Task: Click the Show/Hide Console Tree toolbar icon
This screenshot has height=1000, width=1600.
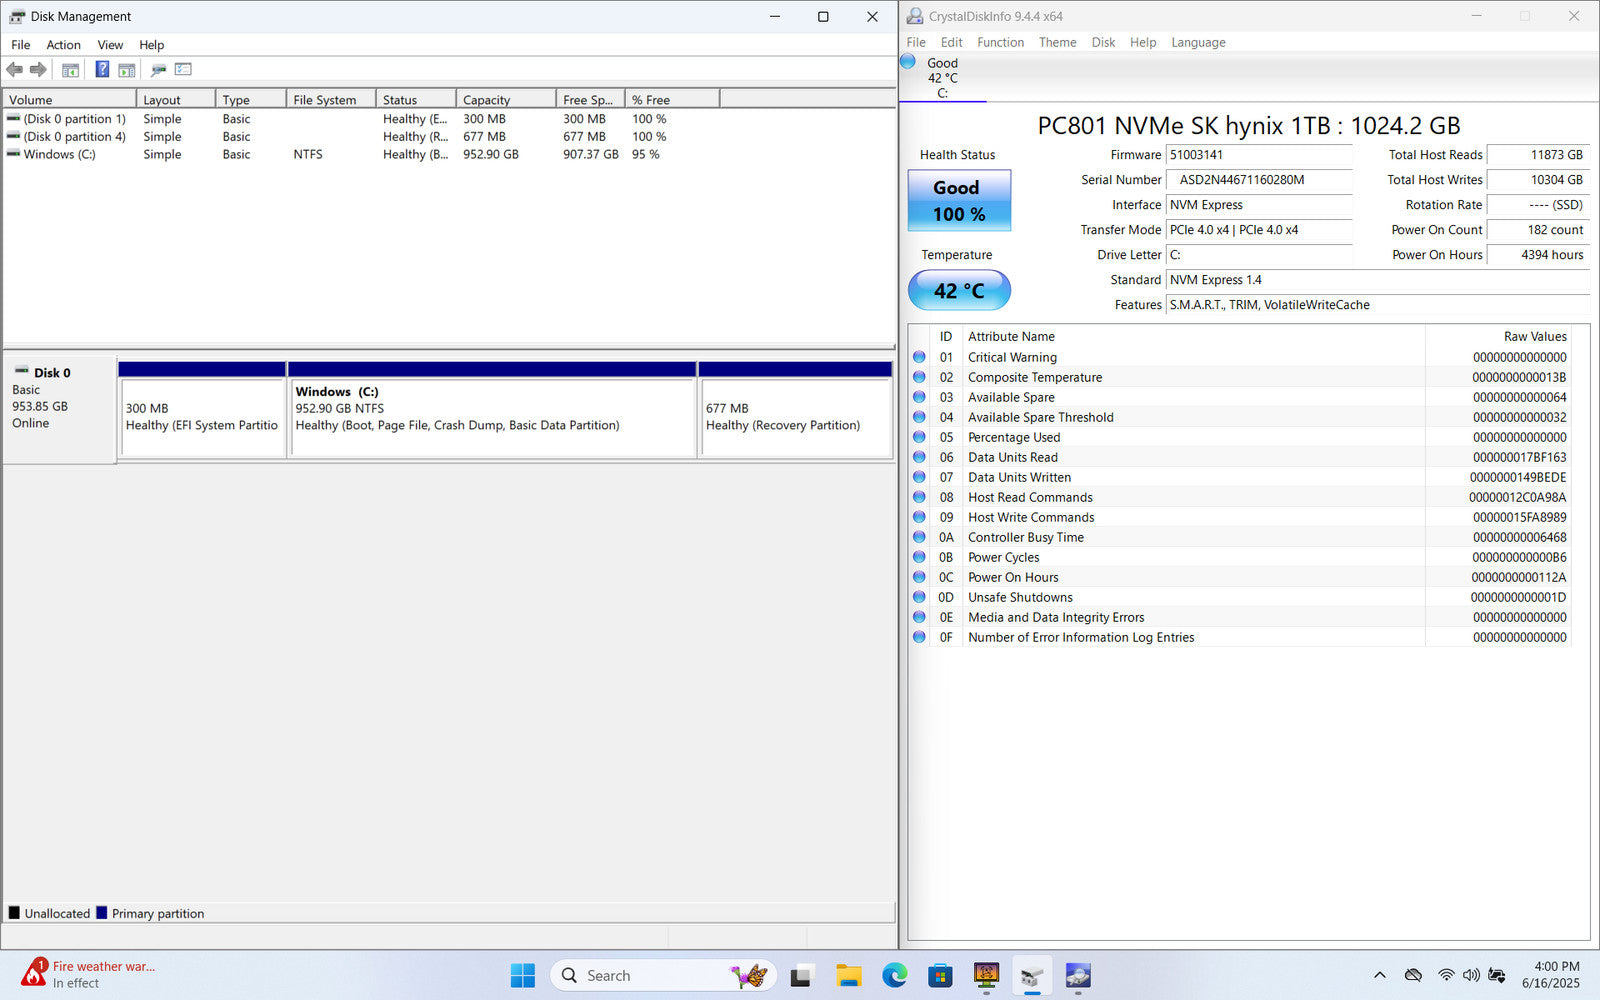Action: (x=70, y=70)
